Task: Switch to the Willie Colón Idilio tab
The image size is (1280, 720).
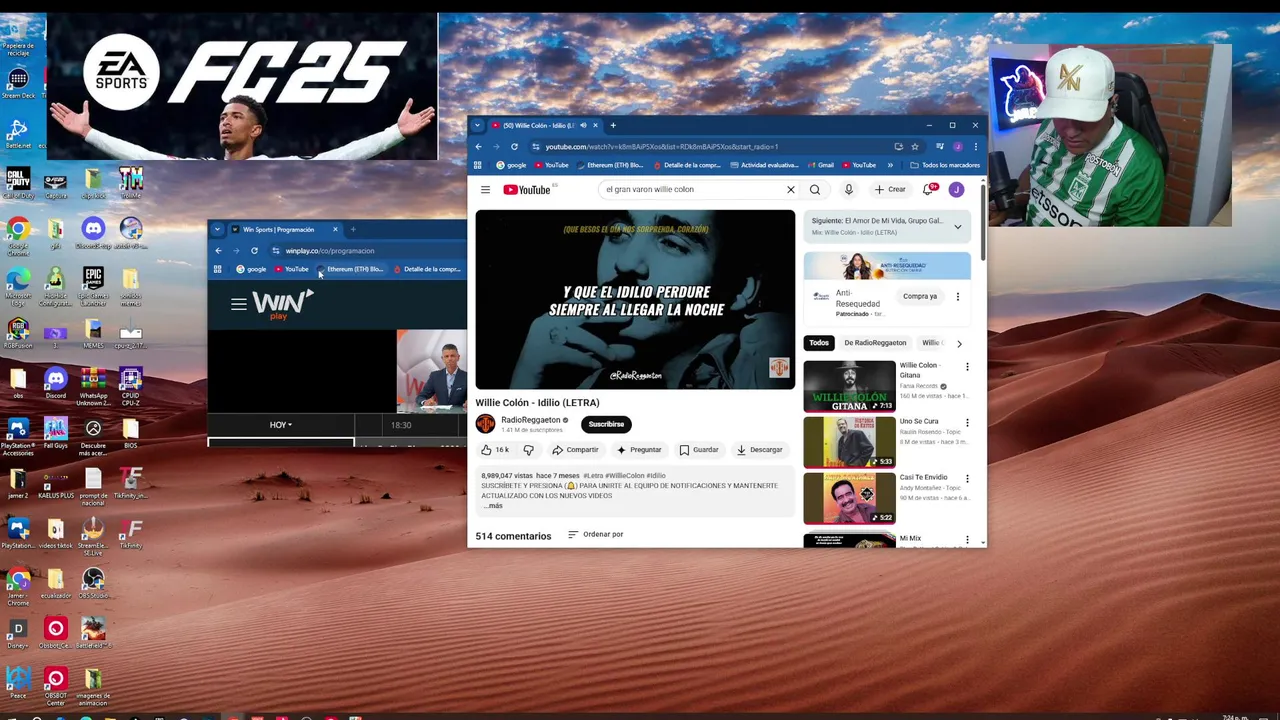Action: pos(538,125)
